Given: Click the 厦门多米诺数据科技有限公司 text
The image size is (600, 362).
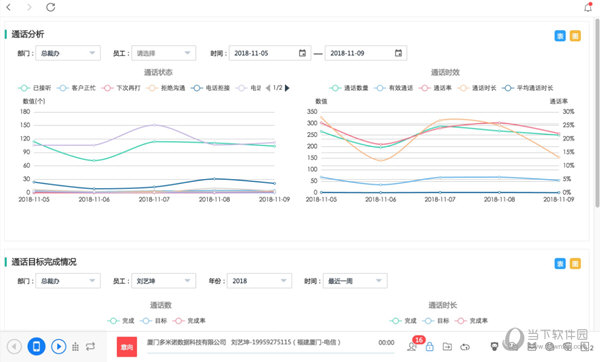Looking at the screenshot, I should tap(186, 342).
